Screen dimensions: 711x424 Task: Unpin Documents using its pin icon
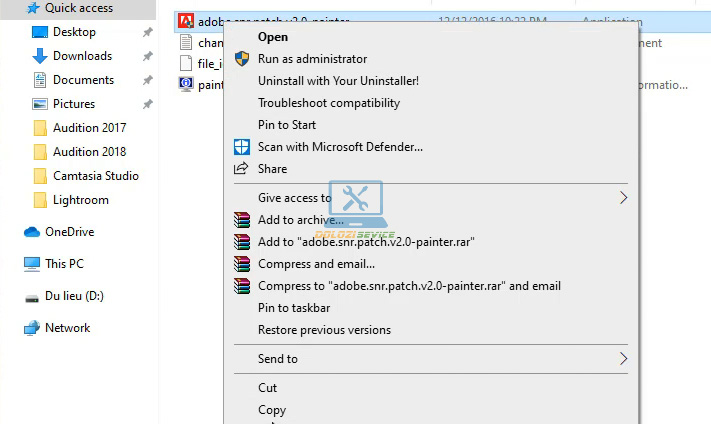pyautogui.click(x=148, y=80)
